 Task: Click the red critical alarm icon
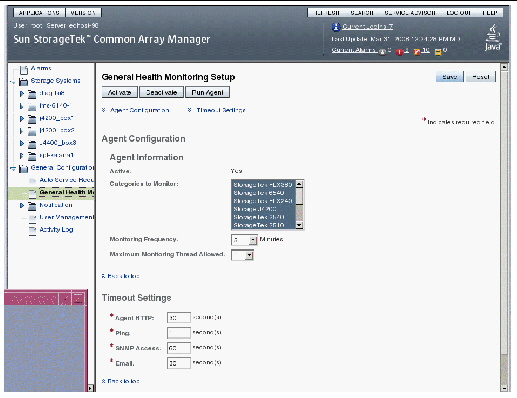(x=400, y=52)
